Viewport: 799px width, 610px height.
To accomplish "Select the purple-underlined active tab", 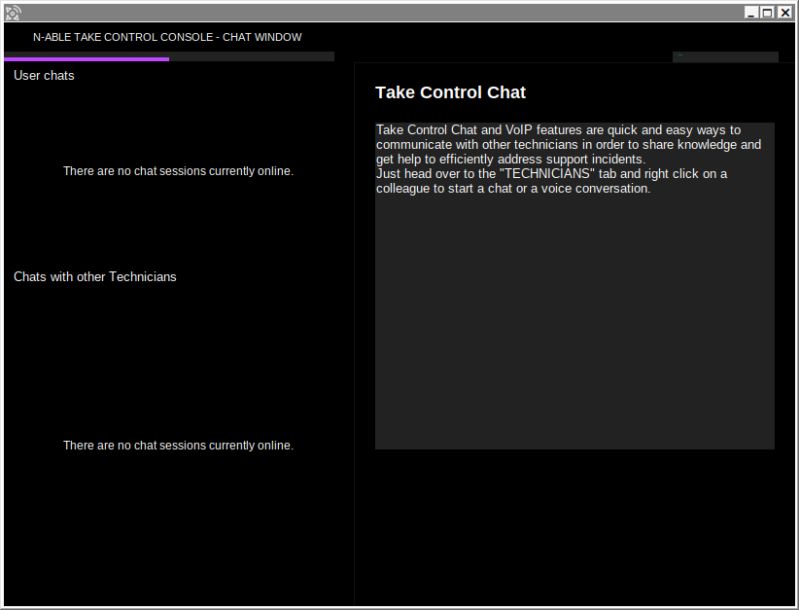I will 87,57.
